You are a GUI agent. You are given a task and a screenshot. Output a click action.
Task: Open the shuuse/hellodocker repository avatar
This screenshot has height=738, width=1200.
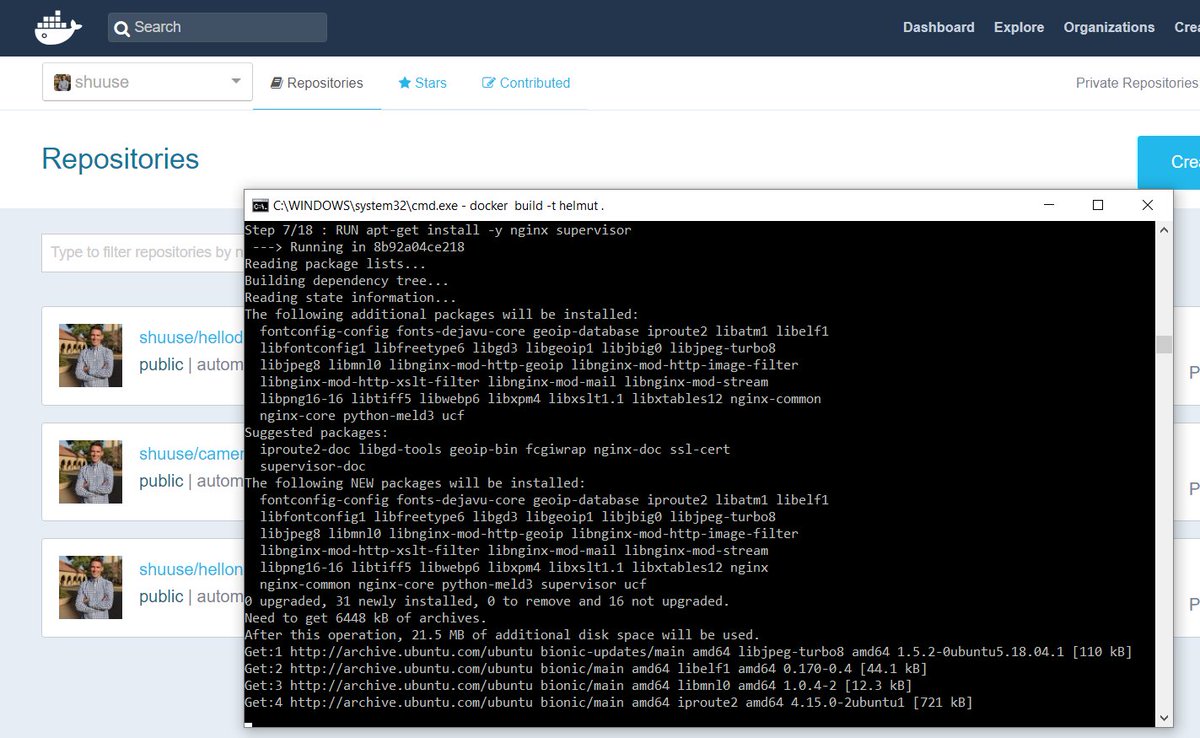coord(90,356)
